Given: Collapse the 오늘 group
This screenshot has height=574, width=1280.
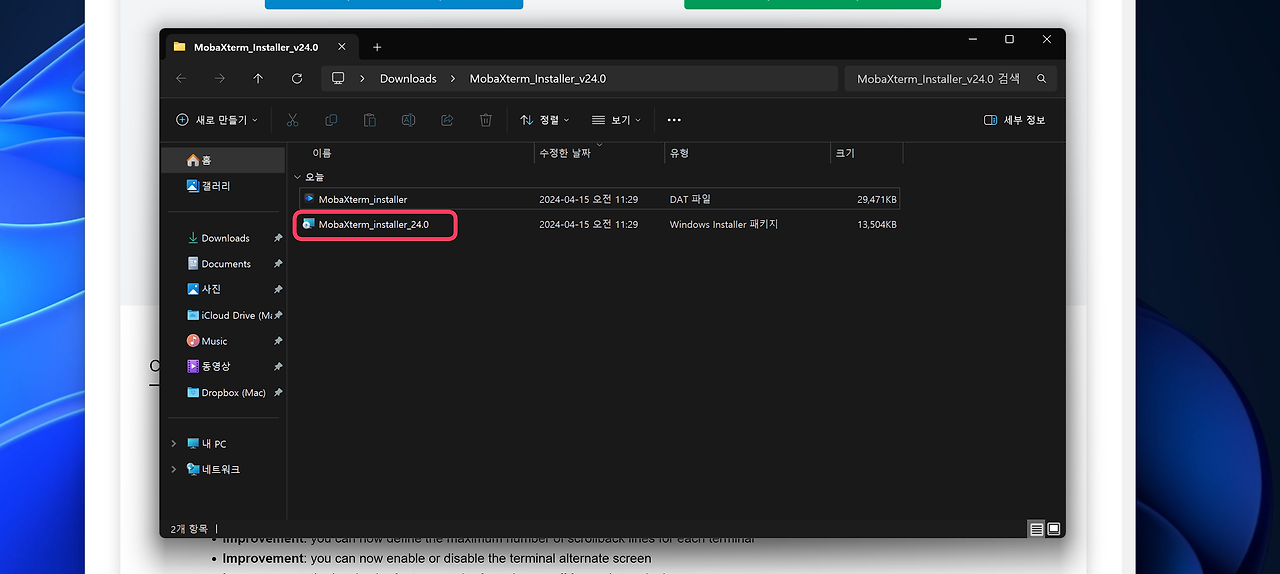Looking at the screenshot, I should click(x=298, y=177).
